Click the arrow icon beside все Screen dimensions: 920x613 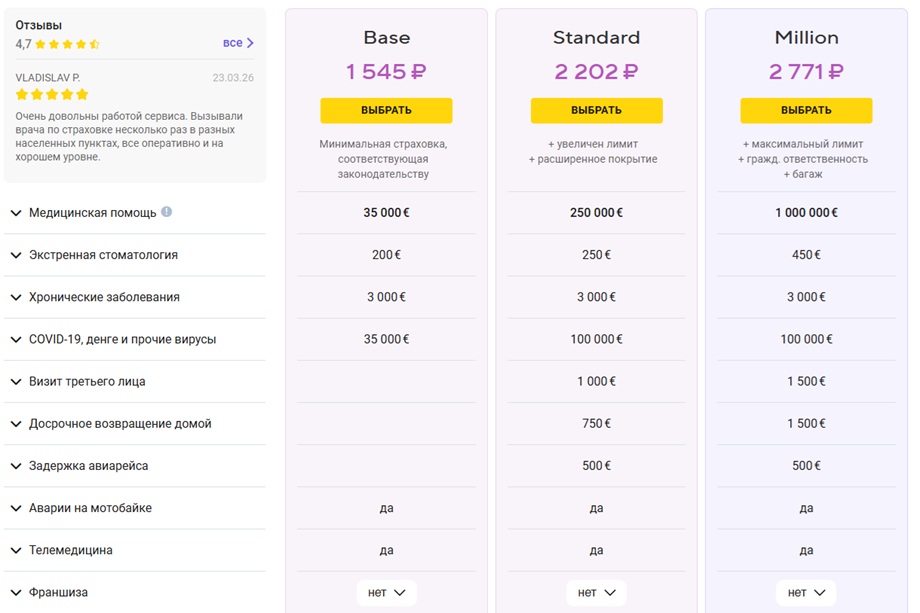[x=250, y=43]
